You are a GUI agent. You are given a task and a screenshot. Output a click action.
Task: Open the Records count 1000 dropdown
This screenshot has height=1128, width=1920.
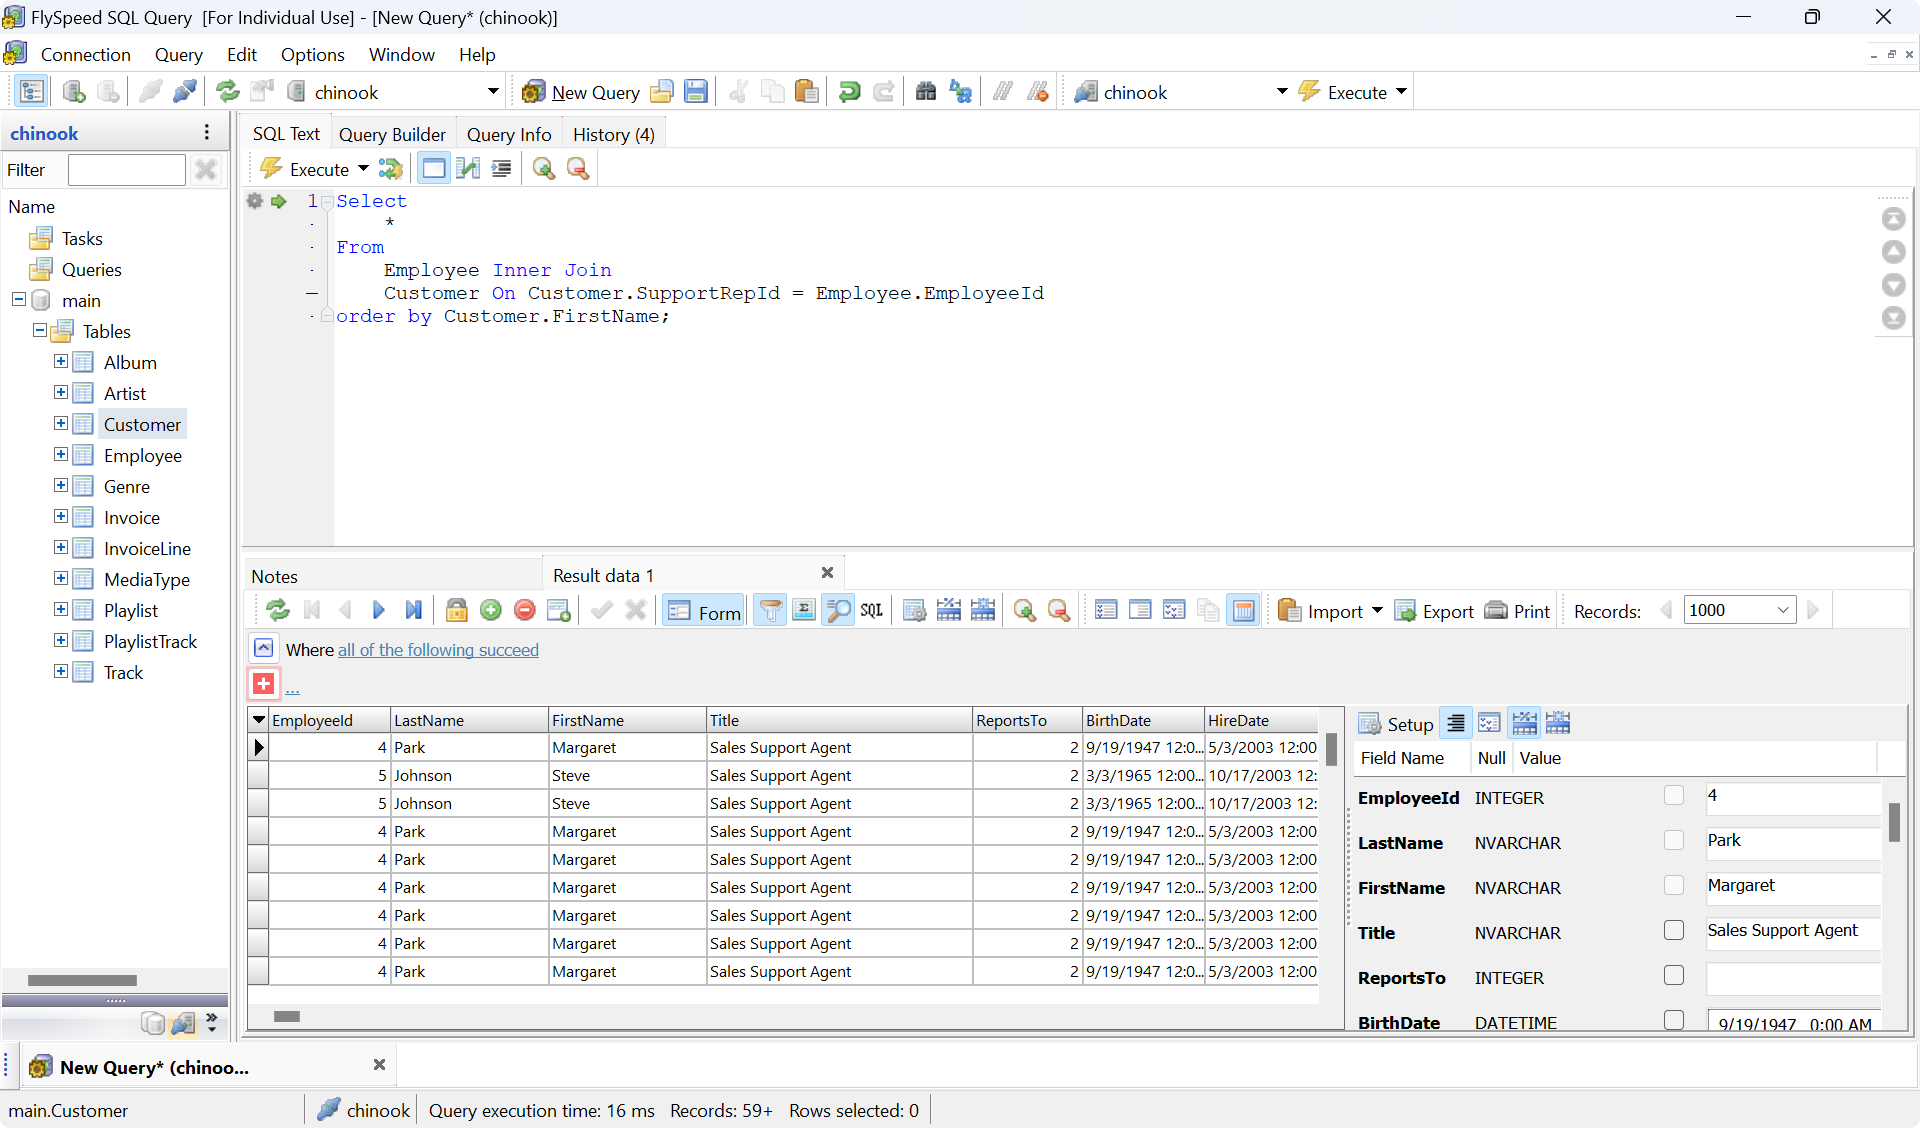point(1782,610)
